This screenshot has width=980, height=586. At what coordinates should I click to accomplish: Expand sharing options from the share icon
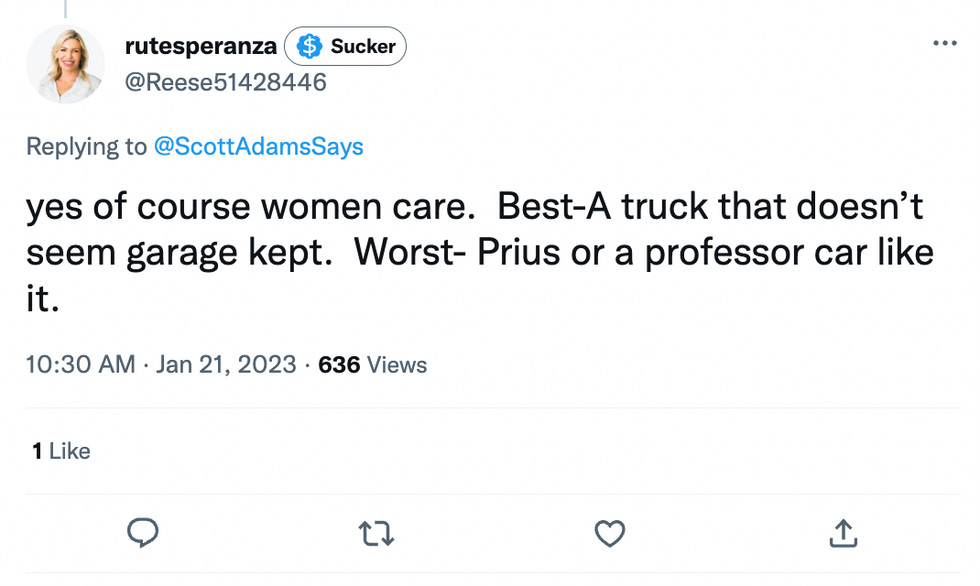[x=843, y=533]
